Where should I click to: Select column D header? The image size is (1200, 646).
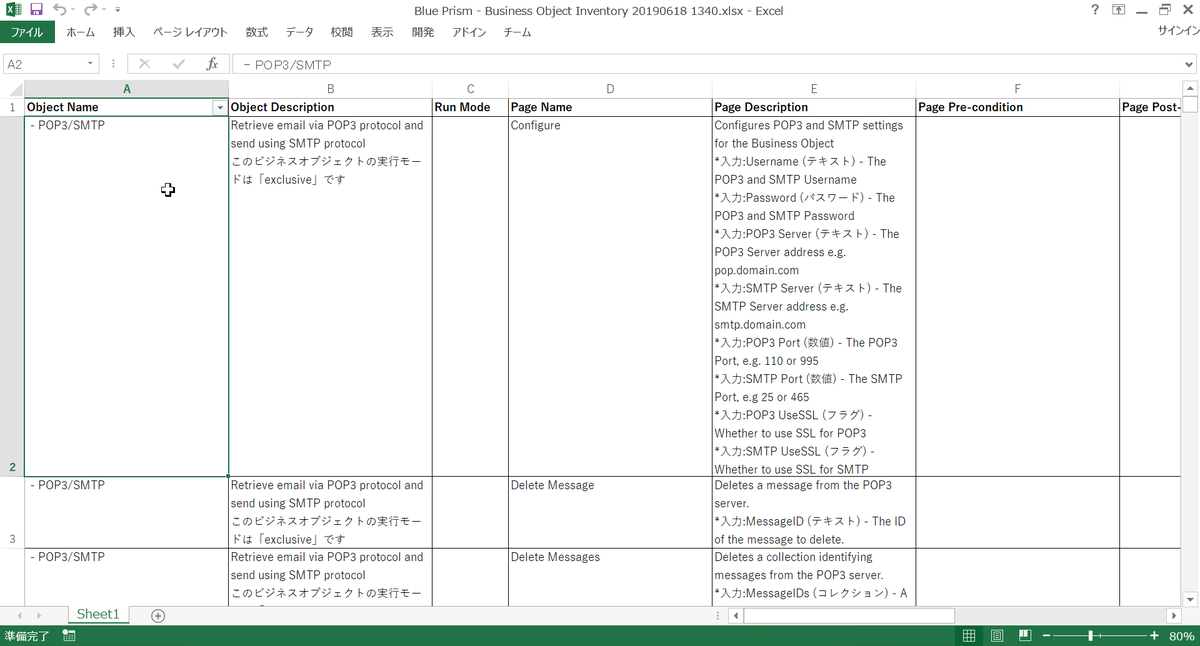(x=610, y=89)
